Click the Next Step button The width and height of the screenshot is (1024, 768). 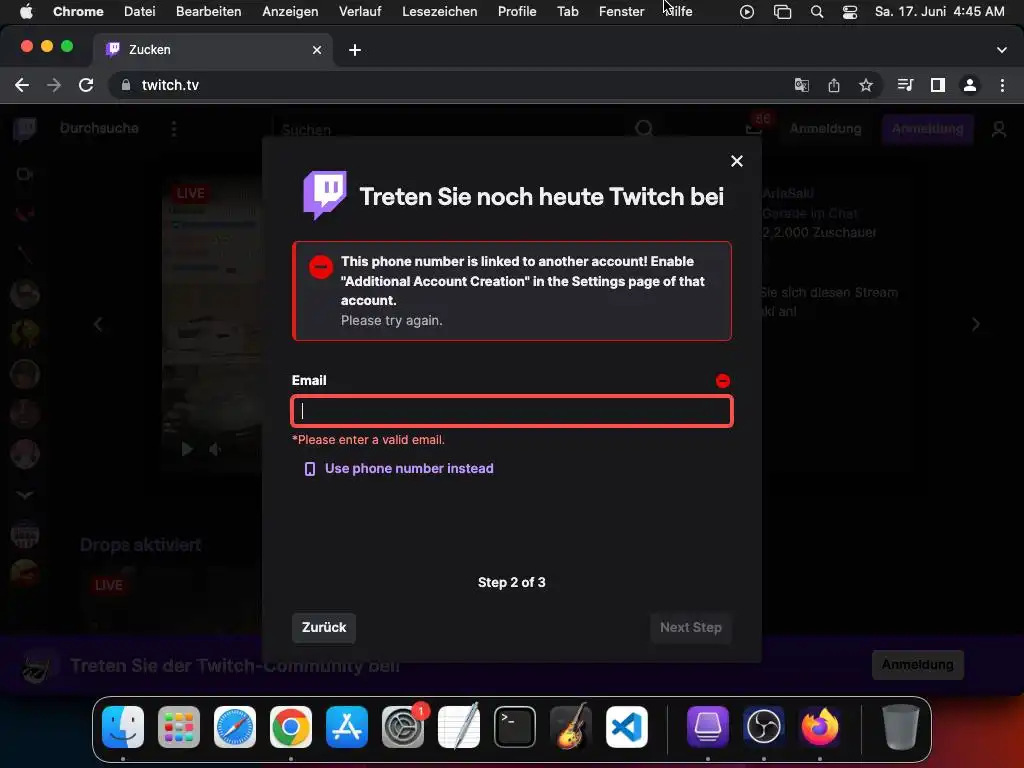690,628
